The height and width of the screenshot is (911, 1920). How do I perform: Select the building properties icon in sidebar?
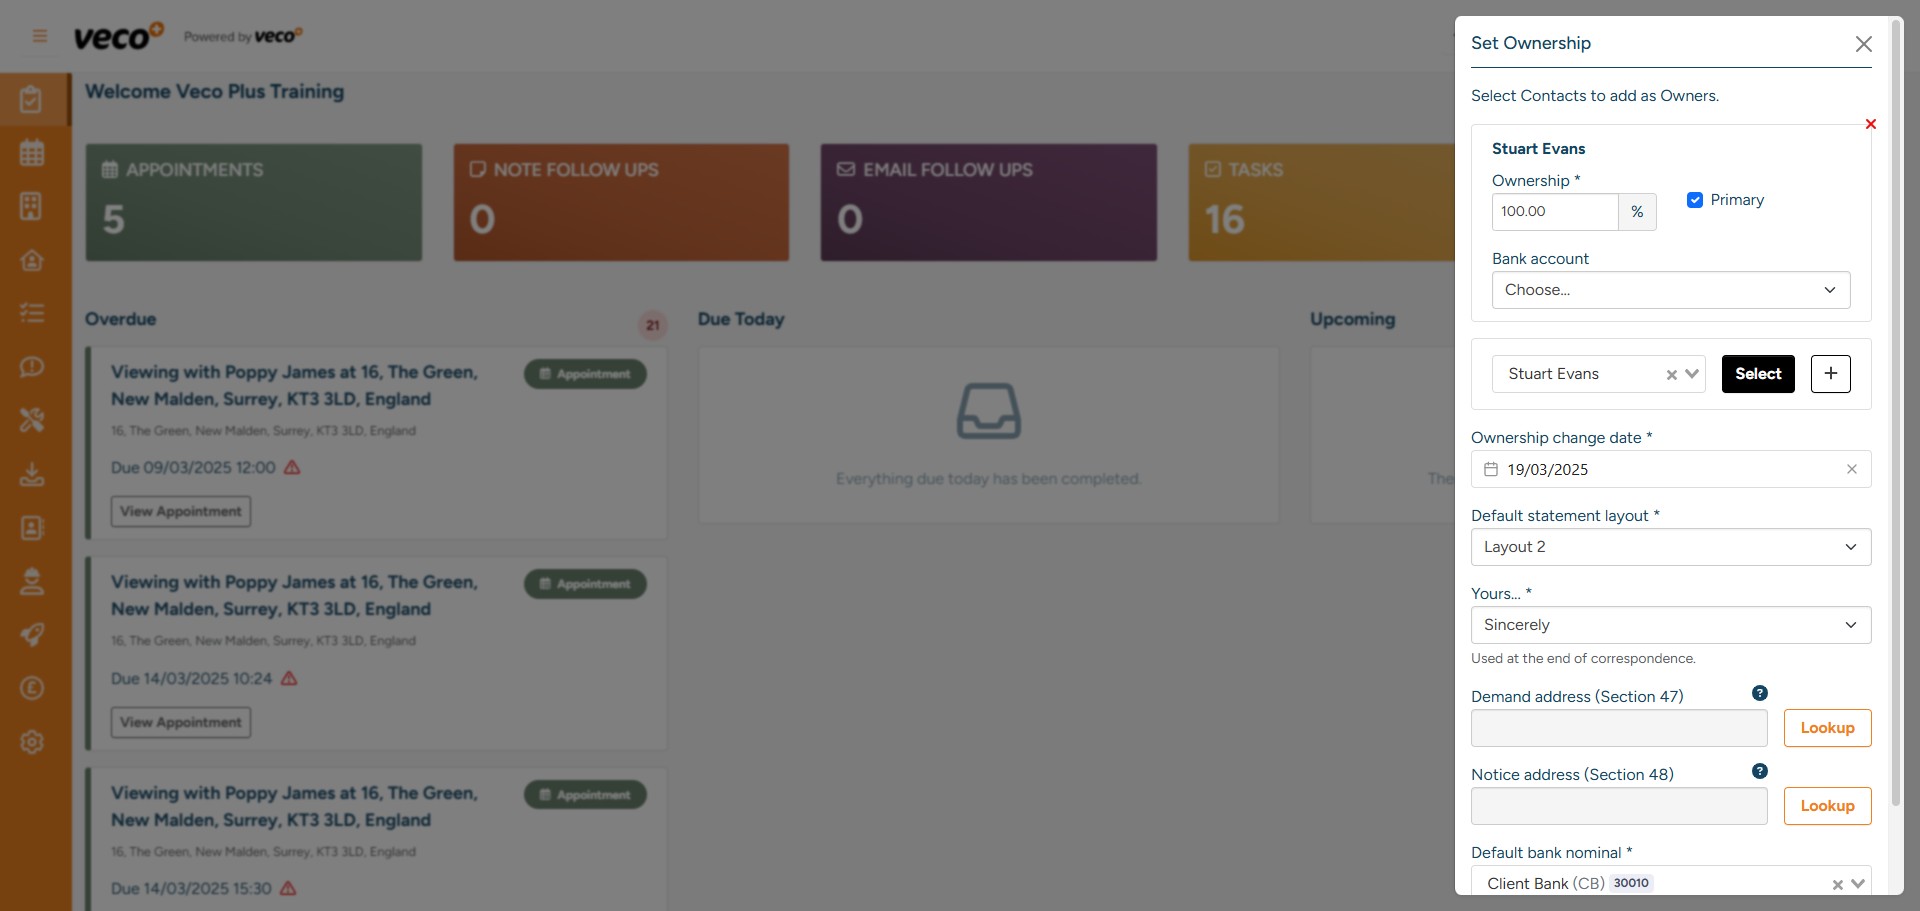click(x=33, y=206)
